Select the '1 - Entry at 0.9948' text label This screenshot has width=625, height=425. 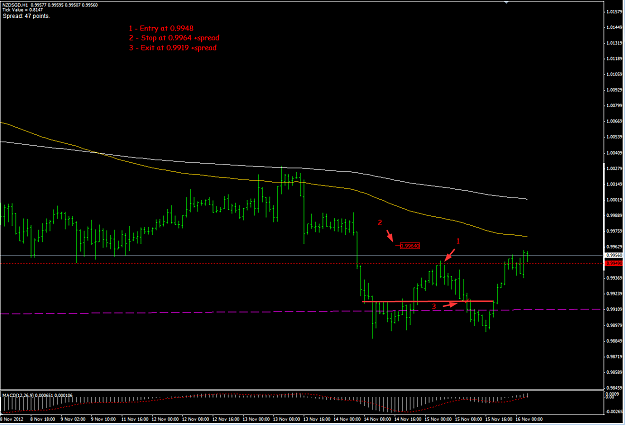[x=161, y=28]
